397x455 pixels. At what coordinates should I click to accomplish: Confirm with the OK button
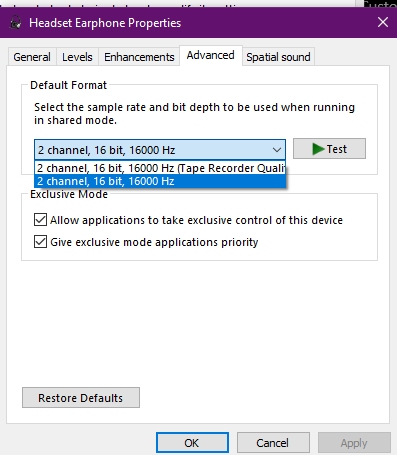pyautogui.click(x=192, y=443)
